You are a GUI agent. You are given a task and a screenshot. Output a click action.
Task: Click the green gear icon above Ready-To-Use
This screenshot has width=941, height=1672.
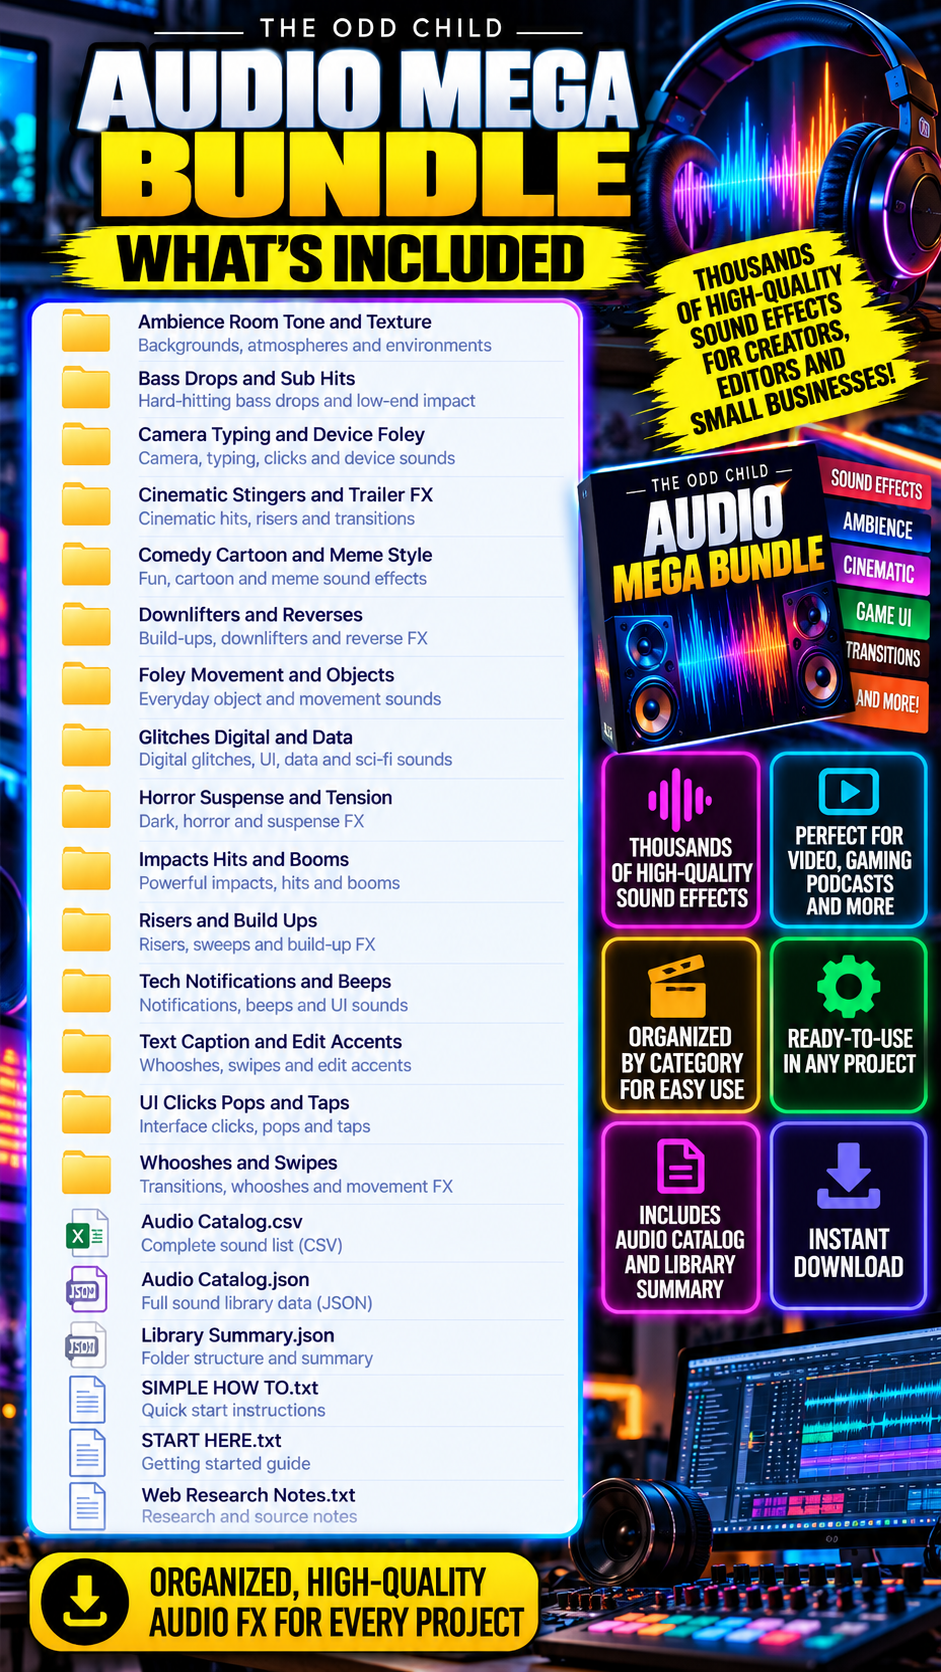point(848,986)
